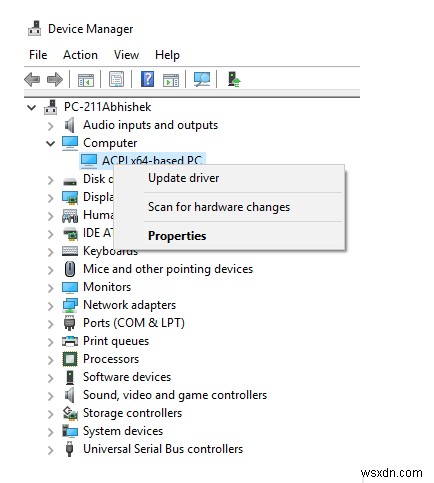Expand the System devices category
This screenshot has width=434, height=483.
click(x=50, y=432)
